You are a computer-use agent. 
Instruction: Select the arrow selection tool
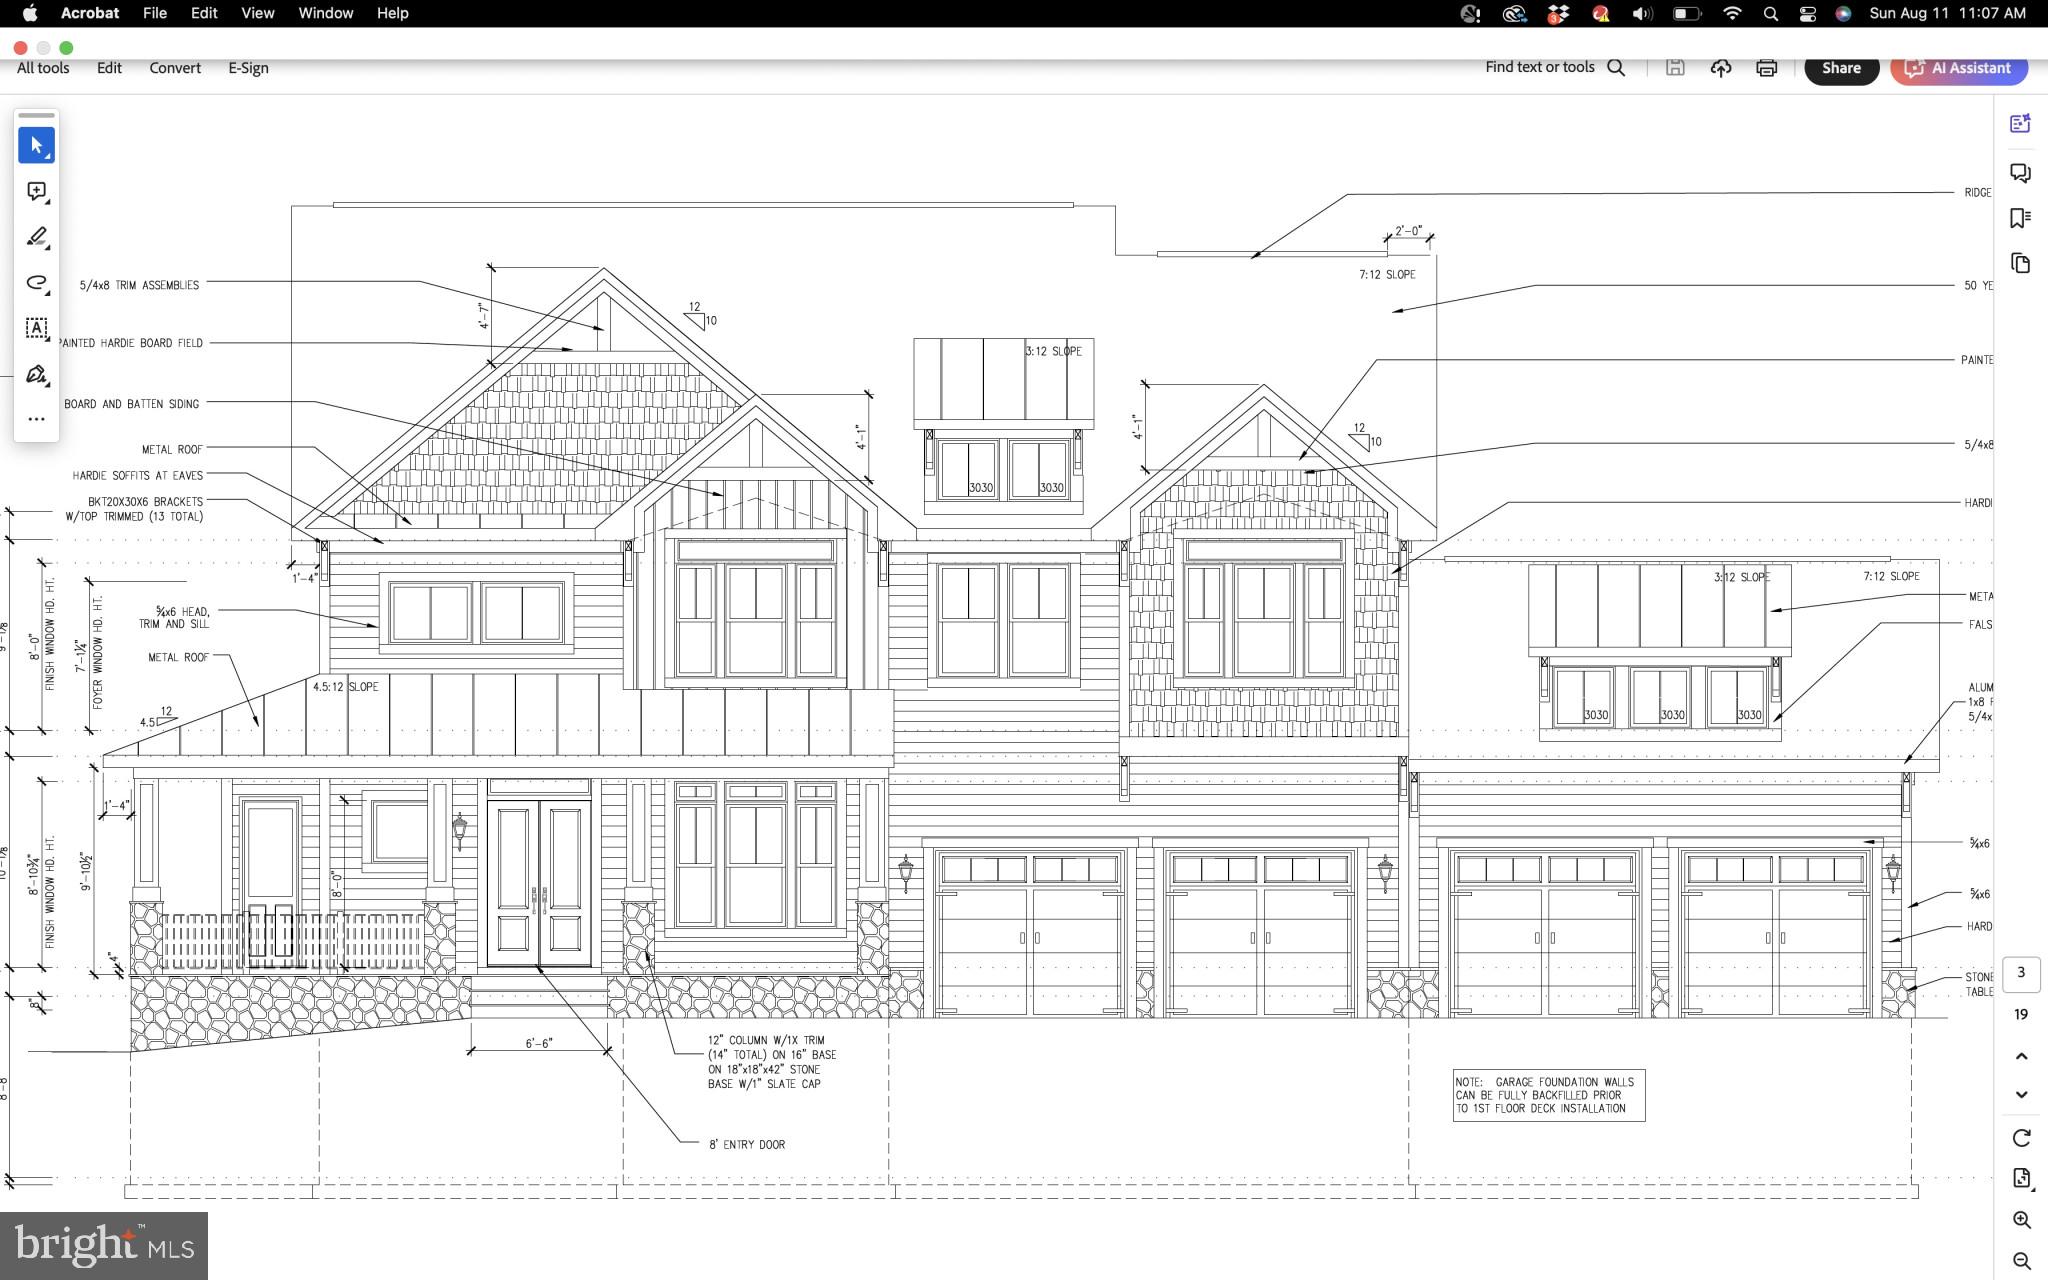(x=36, y=146)
